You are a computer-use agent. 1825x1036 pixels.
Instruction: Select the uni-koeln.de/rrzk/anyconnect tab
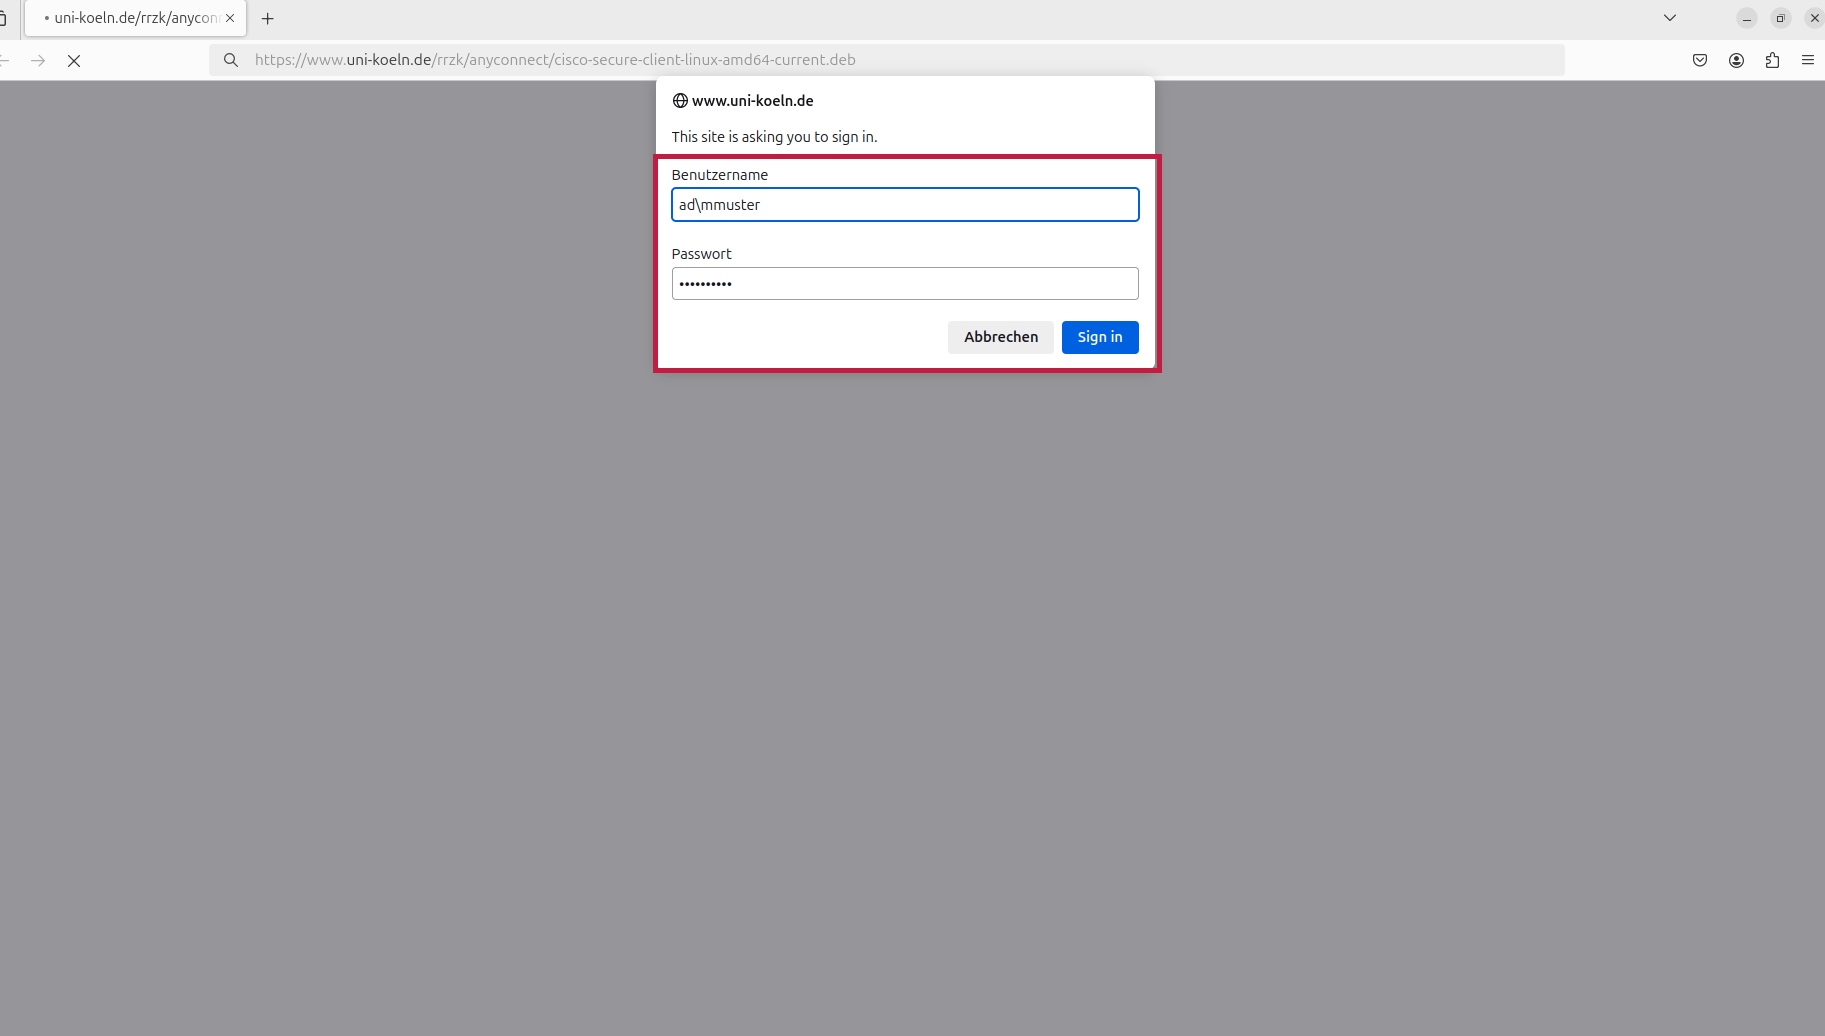[136, 18]
